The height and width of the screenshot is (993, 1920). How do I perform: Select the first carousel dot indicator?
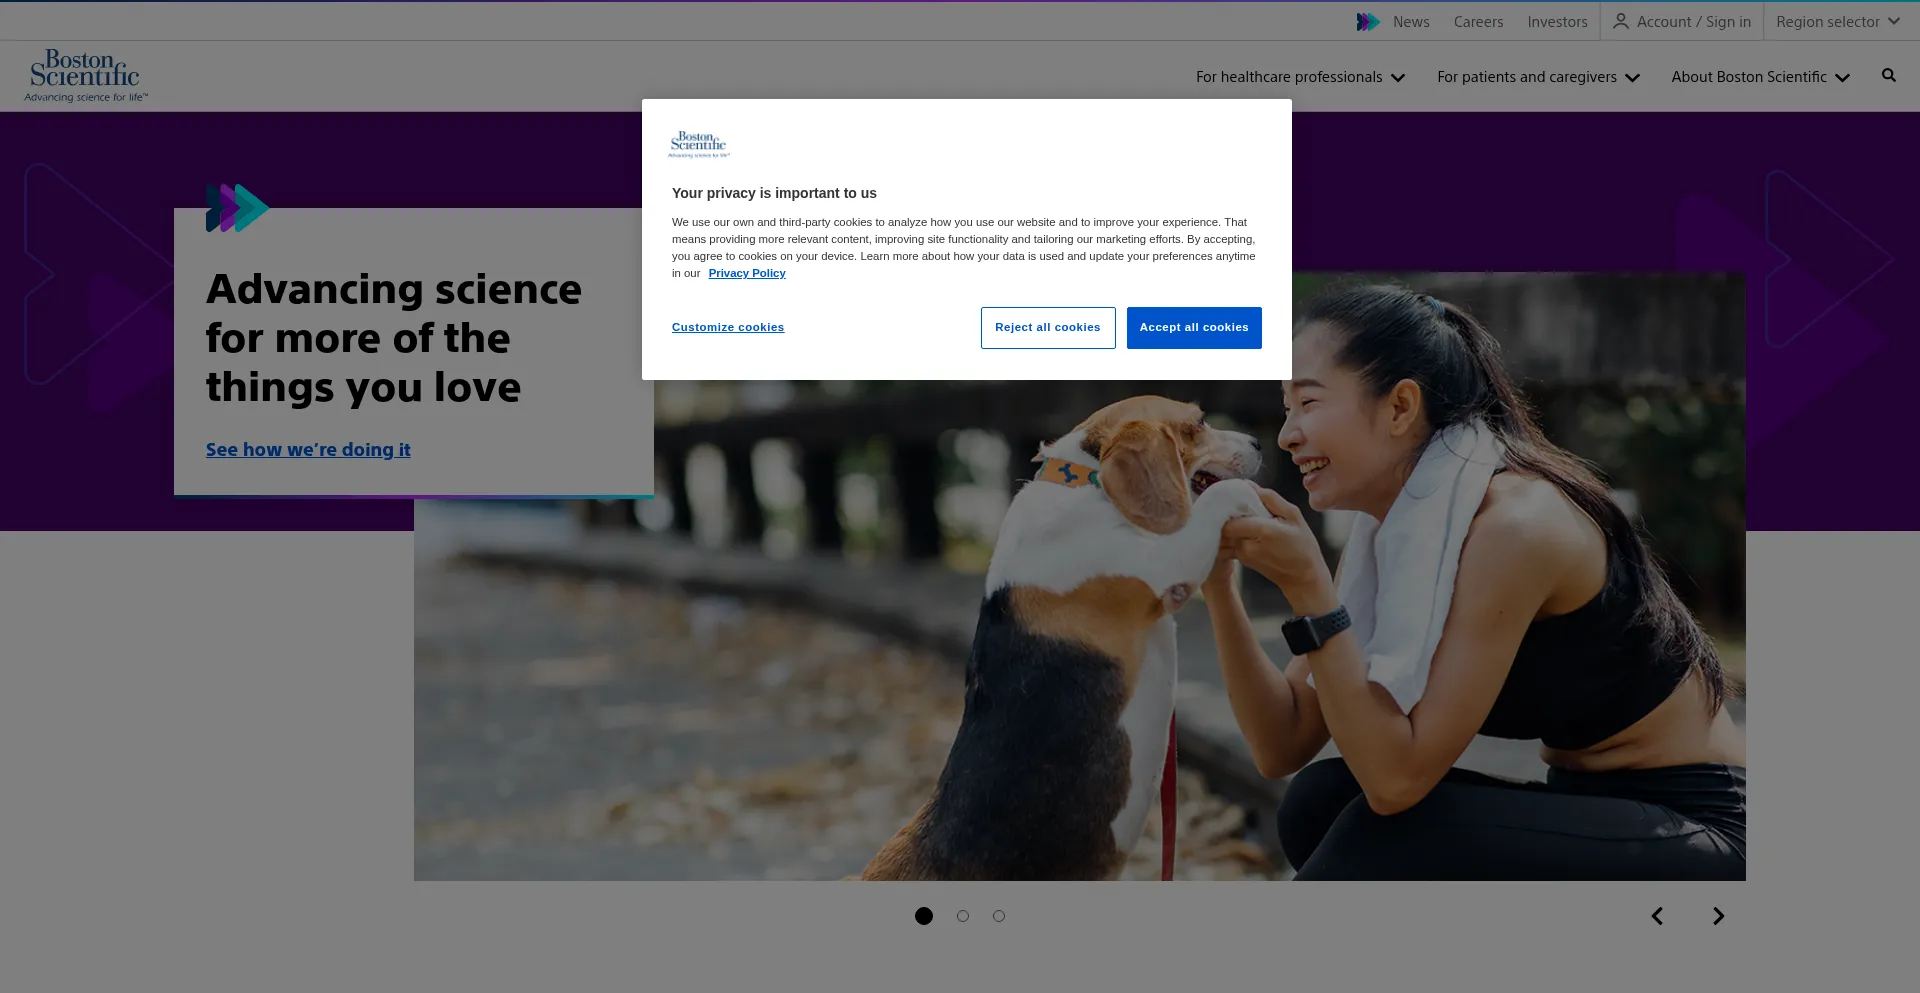(x=924, y=916)
